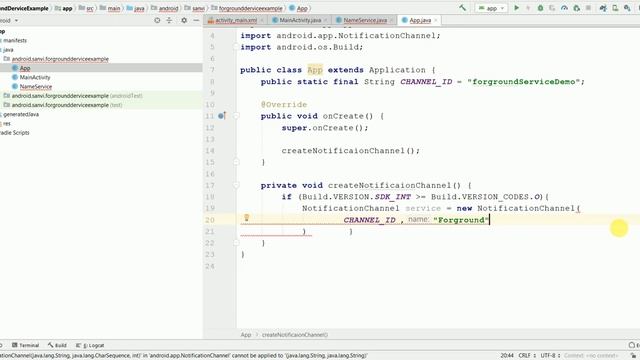Click Run with Coverage icon
The image size is (640, 360).
point(552,8)
